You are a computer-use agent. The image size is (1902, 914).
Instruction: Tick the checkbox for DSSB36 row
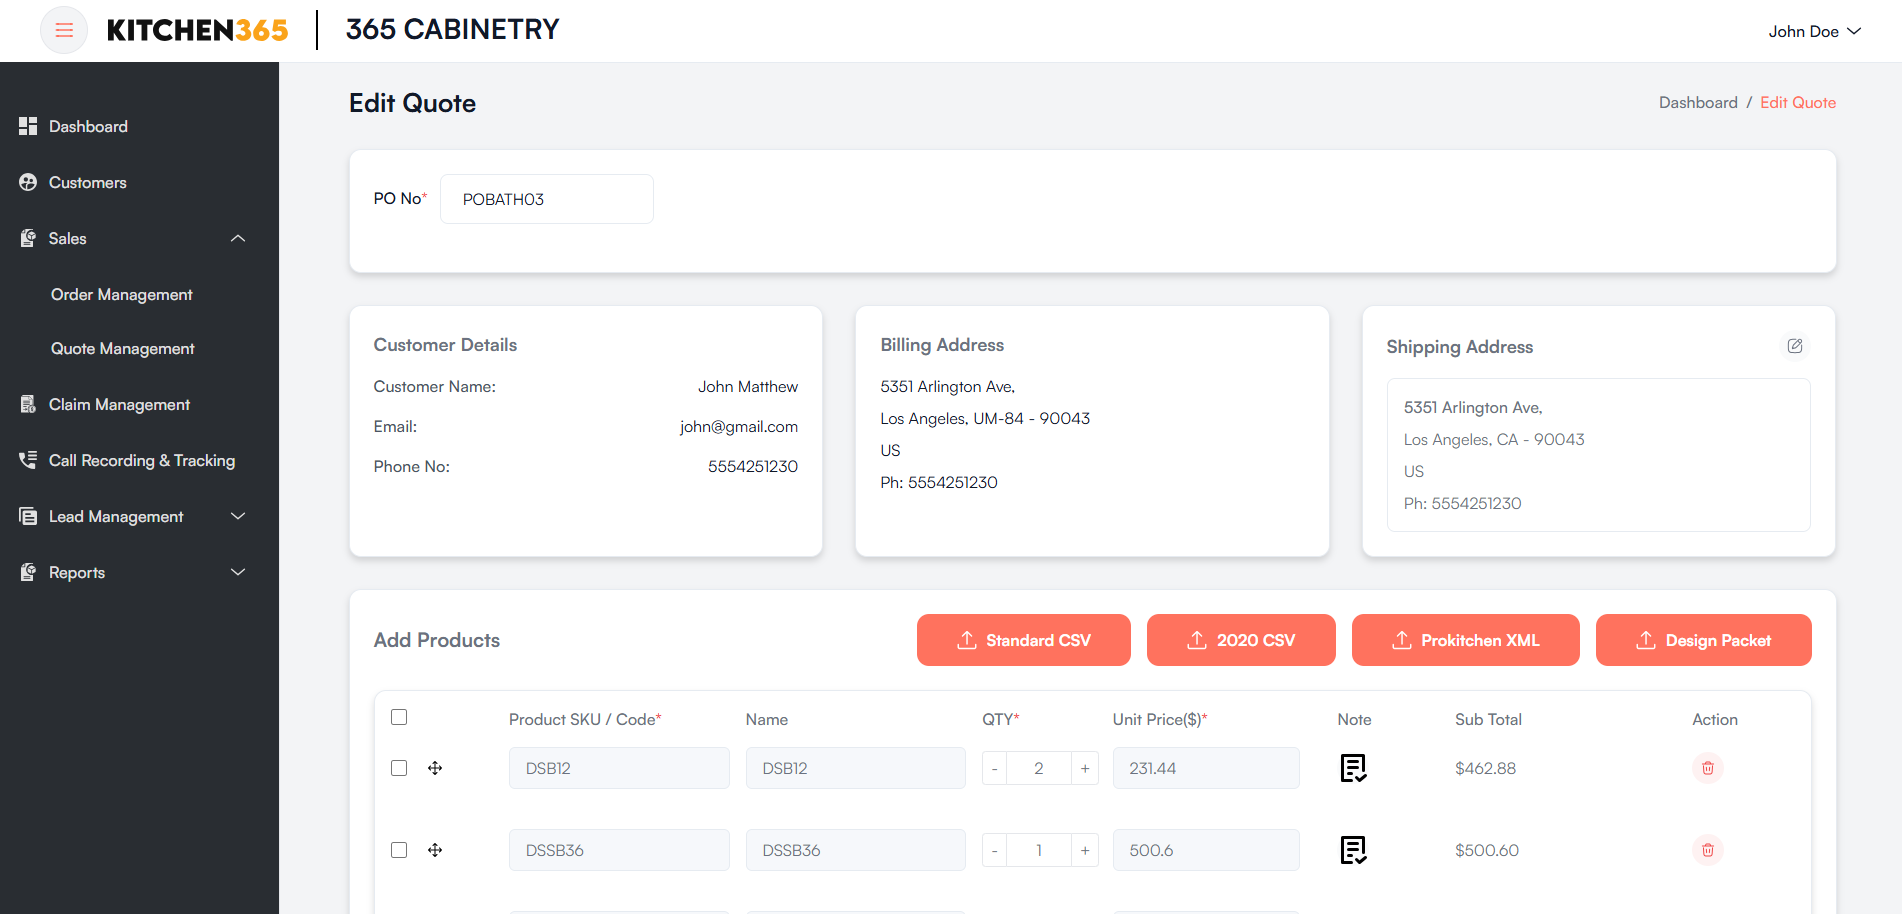[399, 850]
